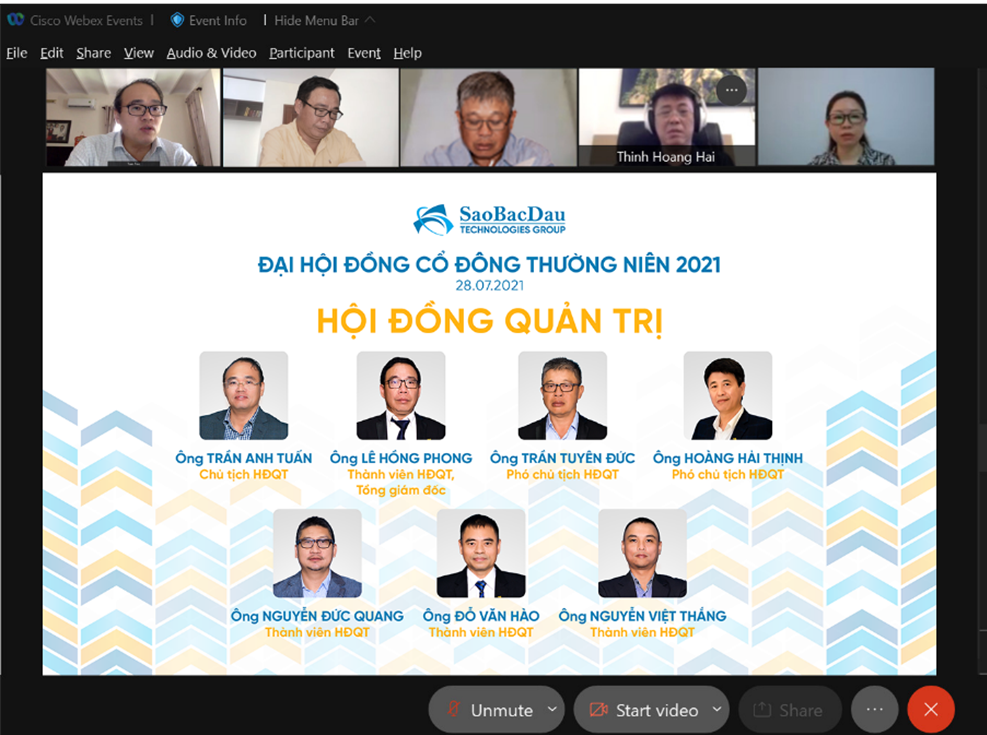Open the Audio & Video menu
The image size is (987, 735).
pos(212,53)
